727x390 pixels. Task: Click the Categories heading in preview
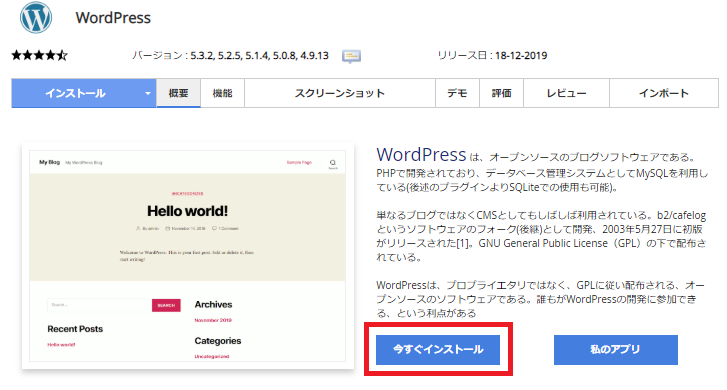(x=218, y=341)
